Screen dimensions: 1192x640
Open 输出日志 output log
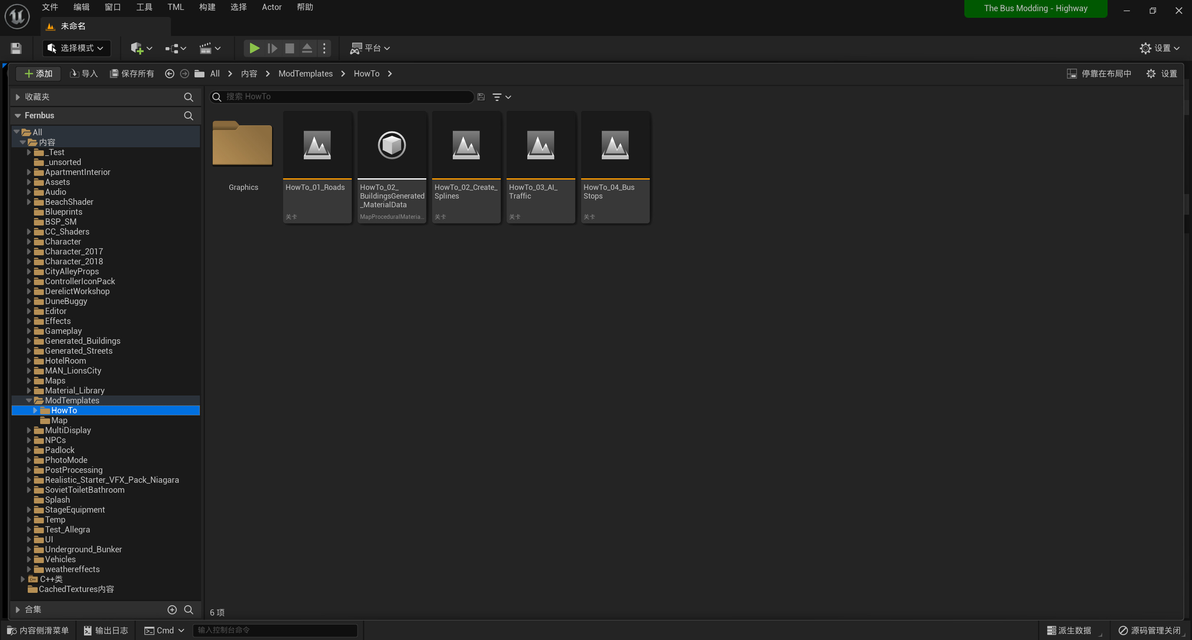coord(106,630)
